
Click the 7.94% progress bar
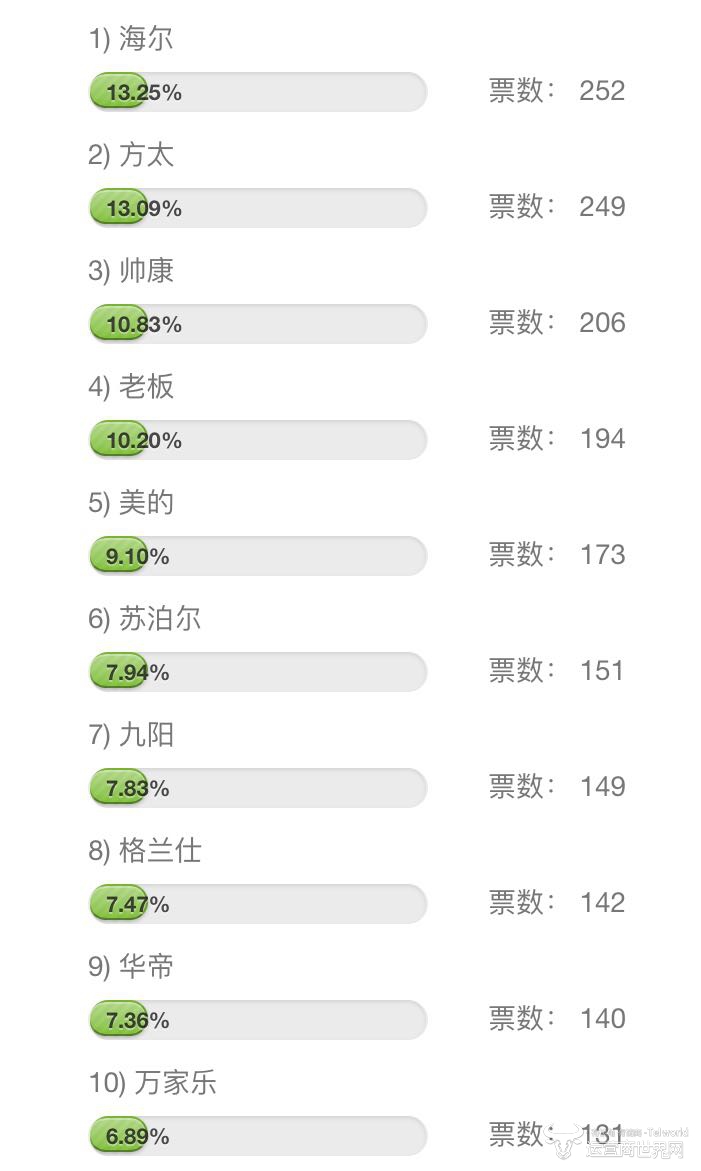[258, 672]
